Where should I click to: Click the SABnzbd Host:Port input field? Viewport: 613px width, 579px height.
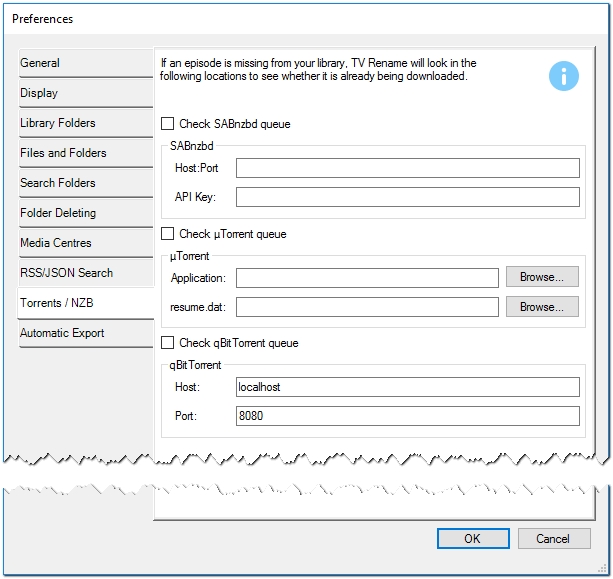(407, 168)
